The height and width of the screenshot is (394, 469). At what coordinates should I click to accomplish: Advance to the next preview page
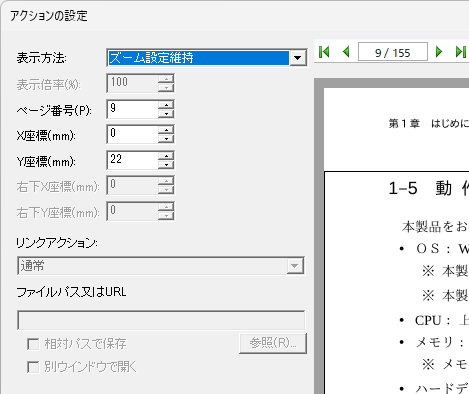coord(439,52)
